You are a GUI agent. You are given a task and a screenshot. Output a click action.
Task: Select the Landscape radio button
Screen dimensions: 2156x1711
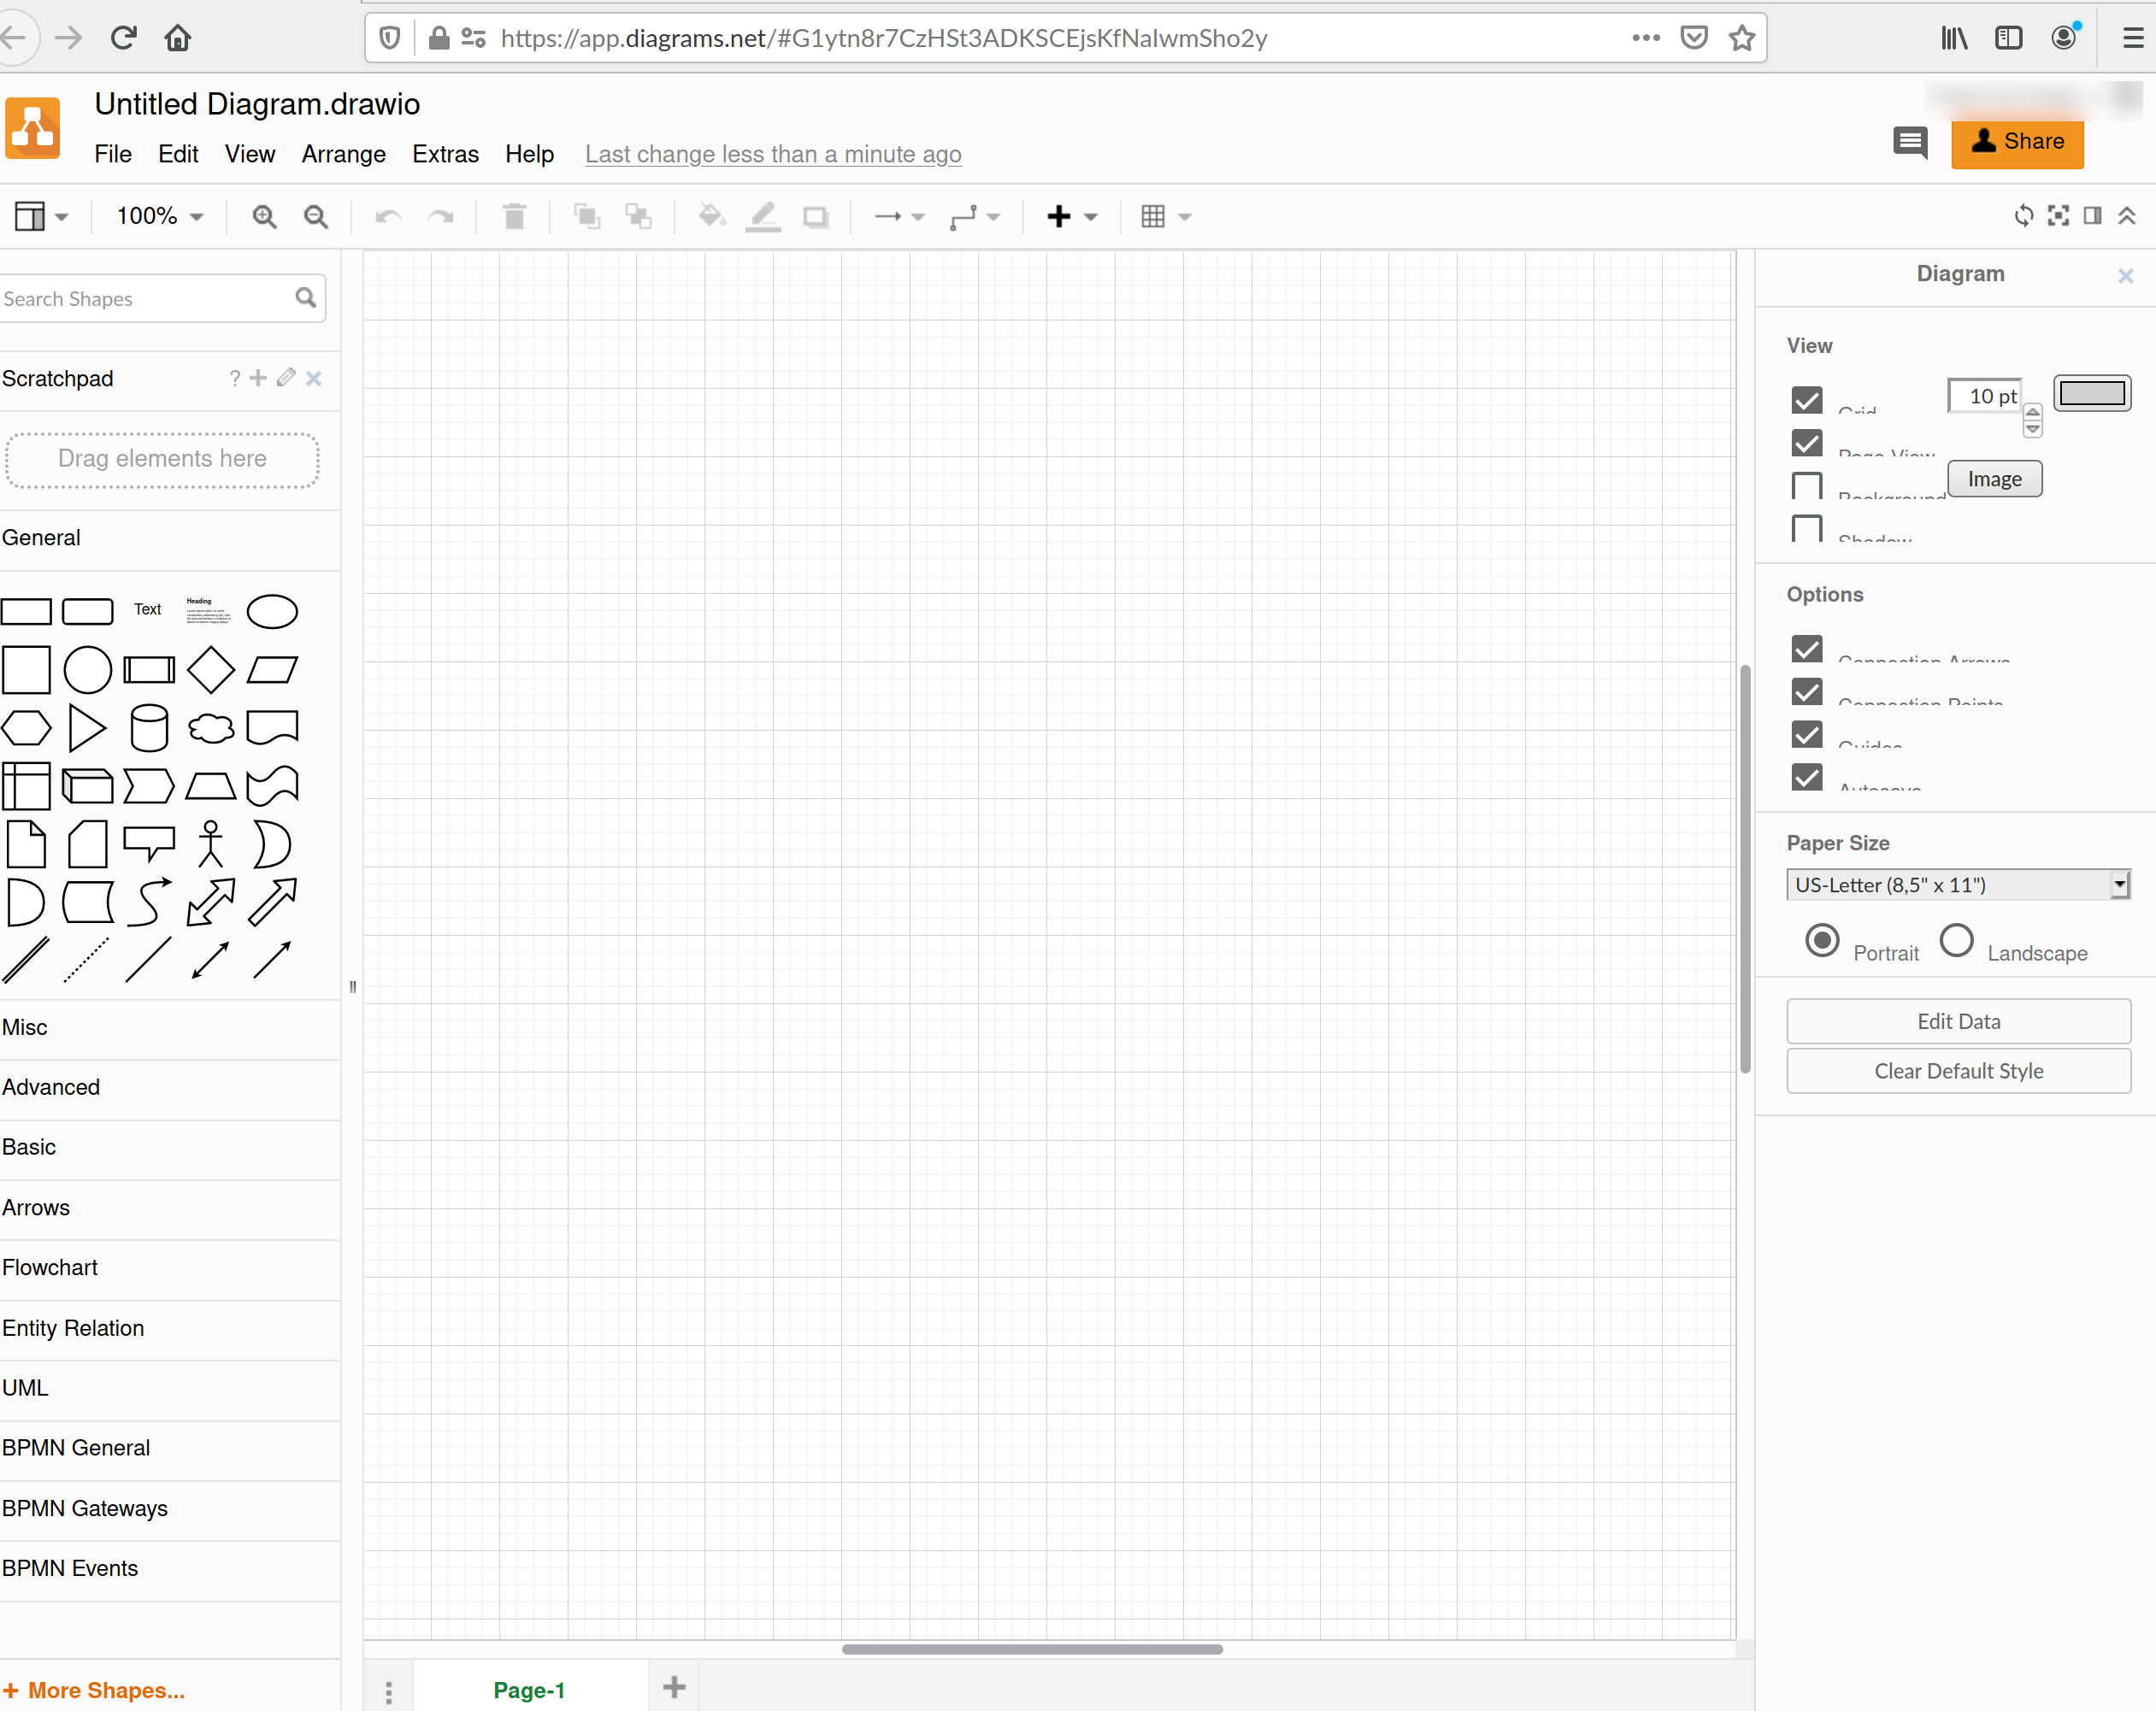(1956, 941)
